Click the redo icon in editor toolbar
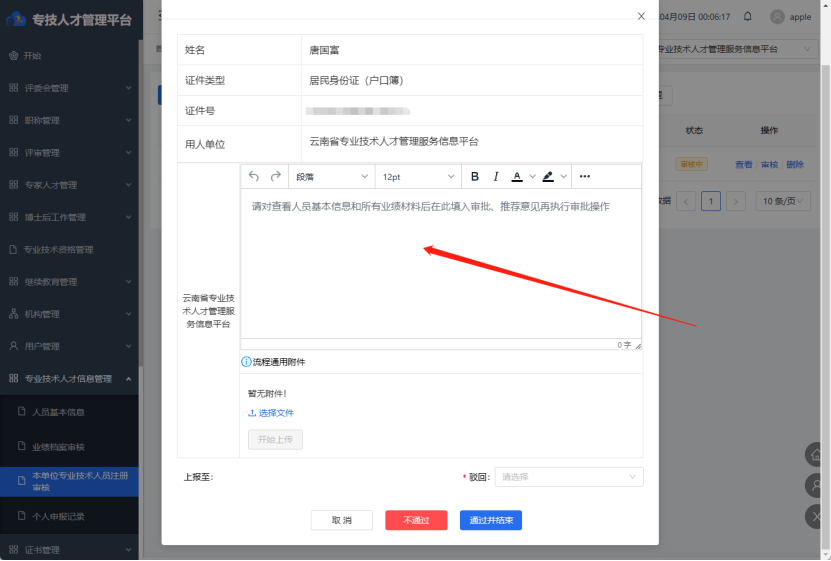The height and width of the screenshot is (561, 831). pyautogui.click(x=275, y=177)
